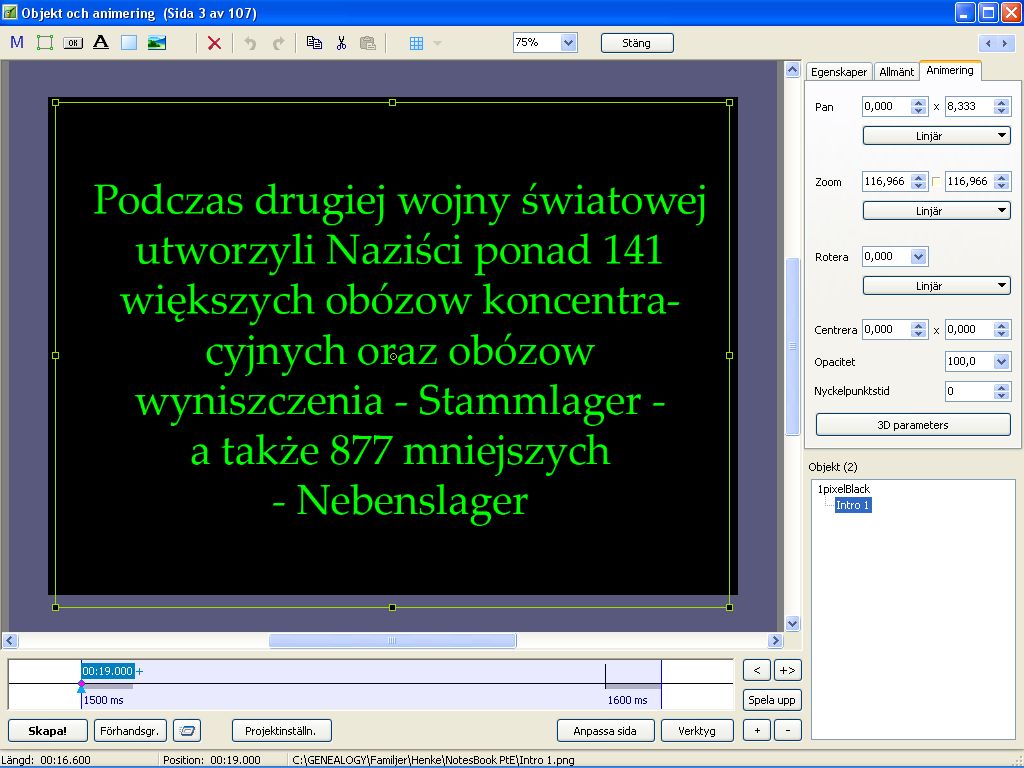Adjust the Centrera X spinner
Image resolution: width=1024 pixels, height=768 pixels.
(919, 330)
